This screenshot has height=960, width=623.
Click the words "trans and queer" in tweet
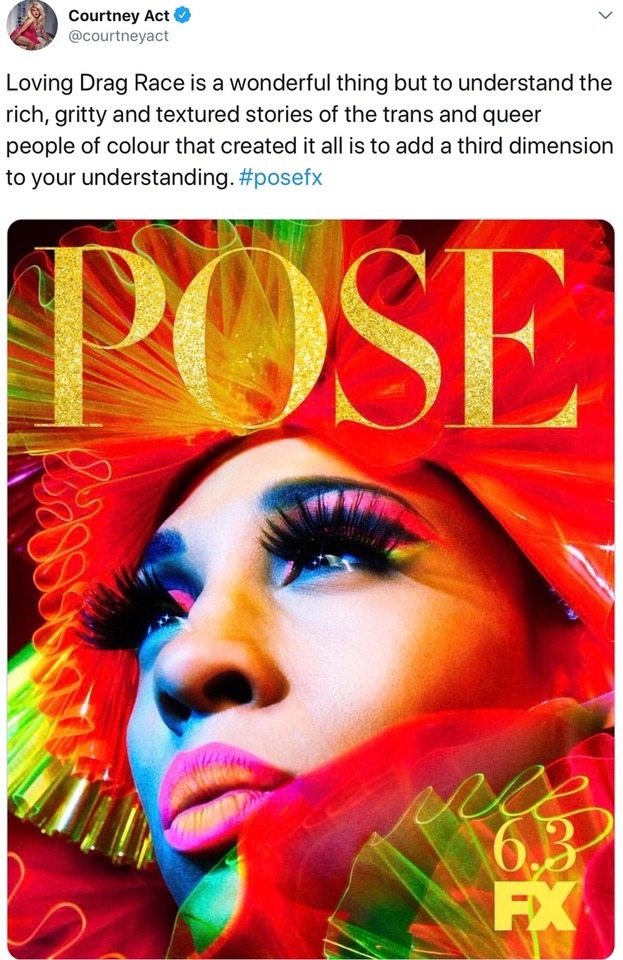(461, 114)
